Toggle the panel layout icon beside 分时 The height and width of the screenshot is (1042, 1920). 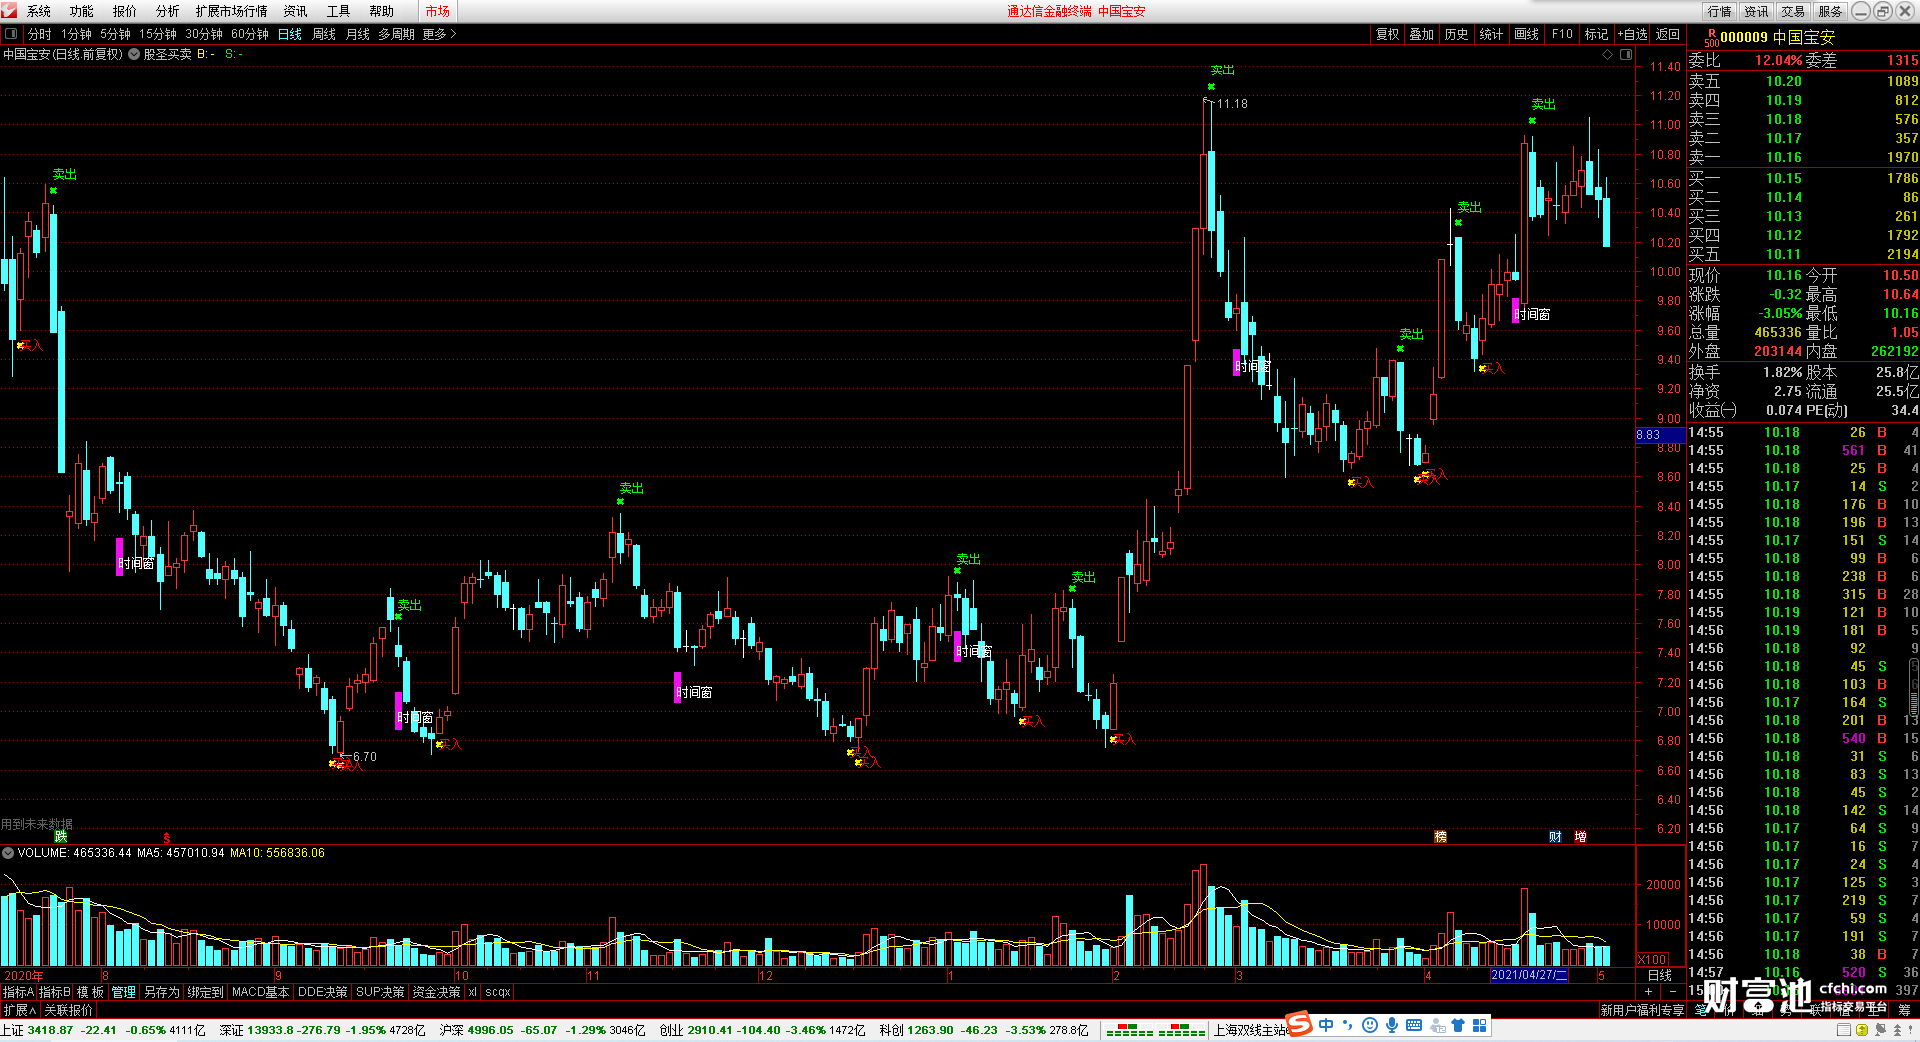coord(11,34)
